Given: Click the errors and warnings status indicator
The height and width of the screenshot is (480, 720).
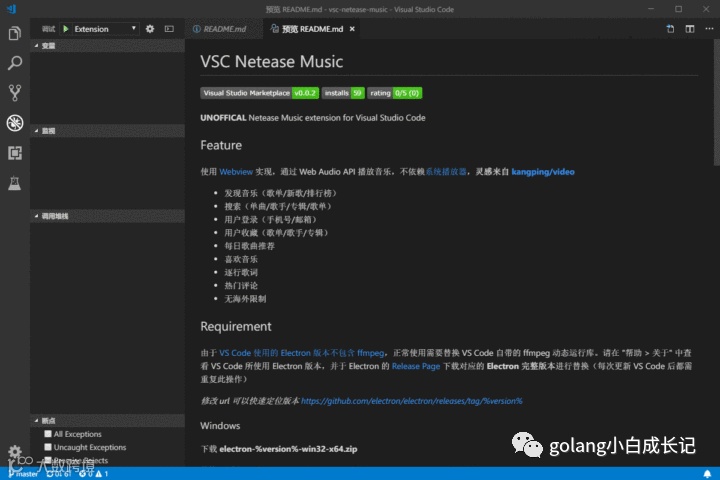Looking at the screenshot, I should 93,474.
